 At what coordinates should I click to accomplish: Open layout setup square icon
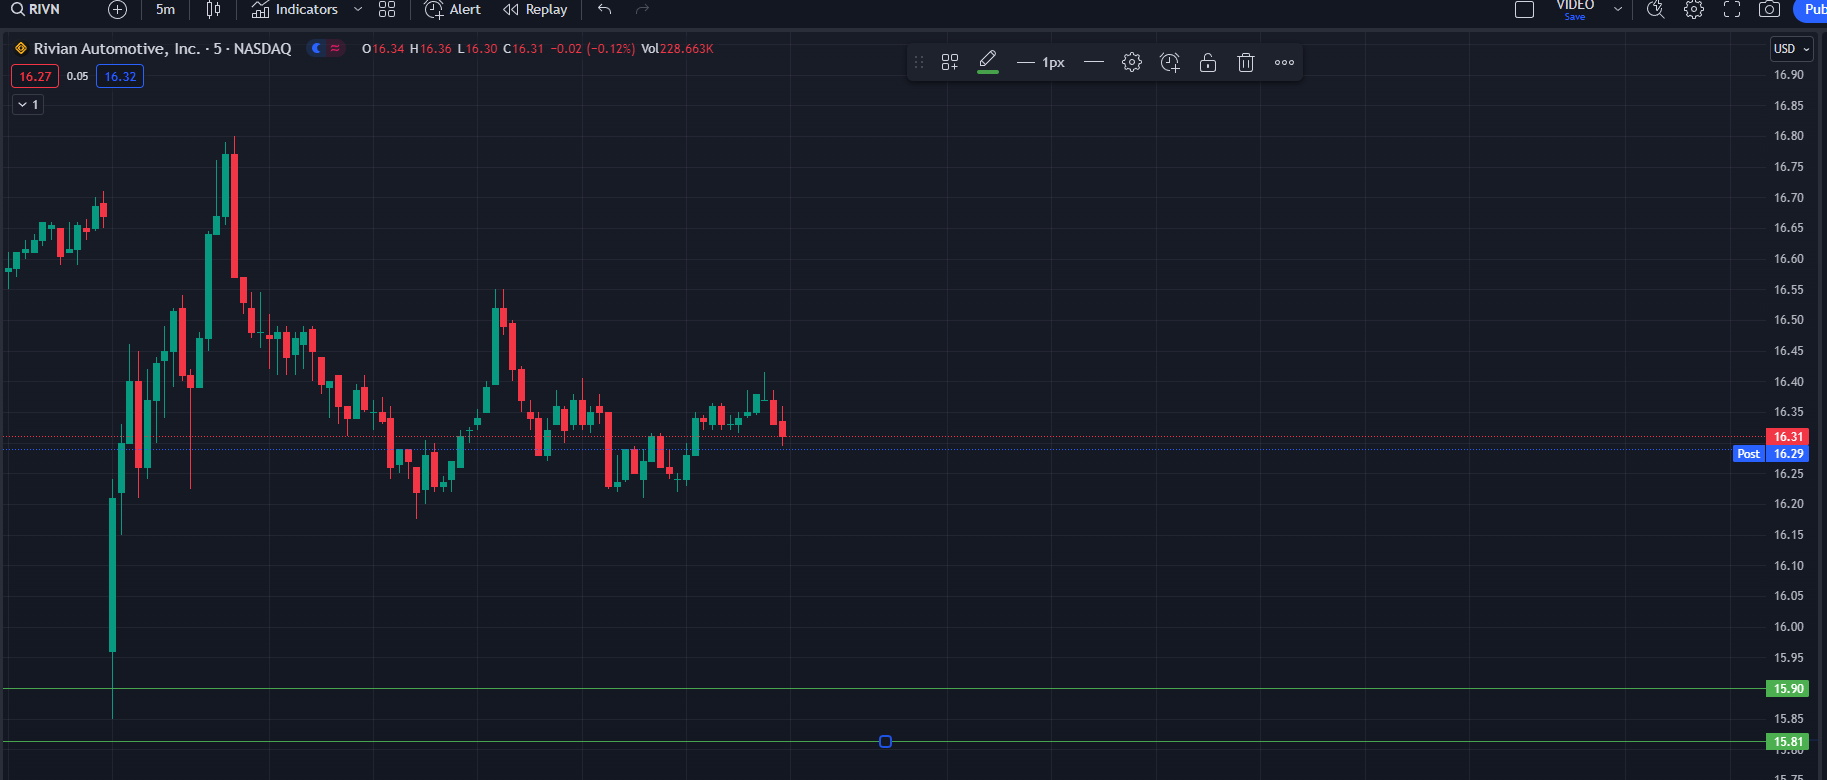coord(1524,9)
